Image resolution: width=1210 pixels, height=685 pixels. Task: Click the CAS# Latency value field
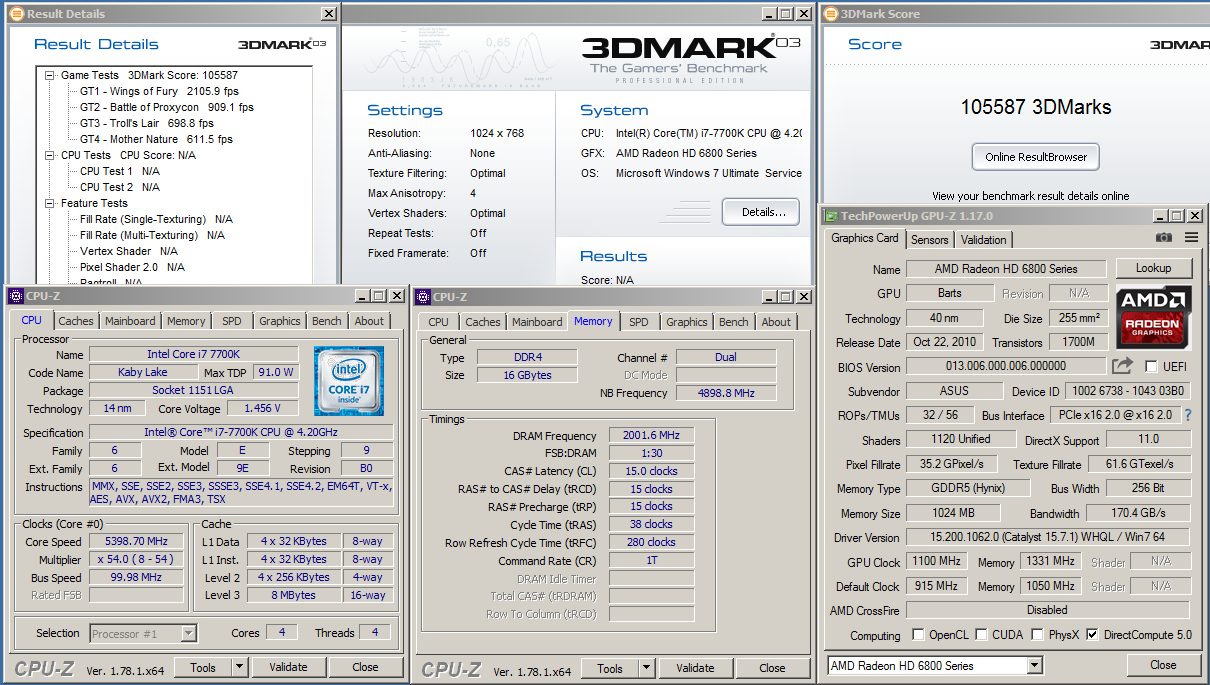point(650,471)
